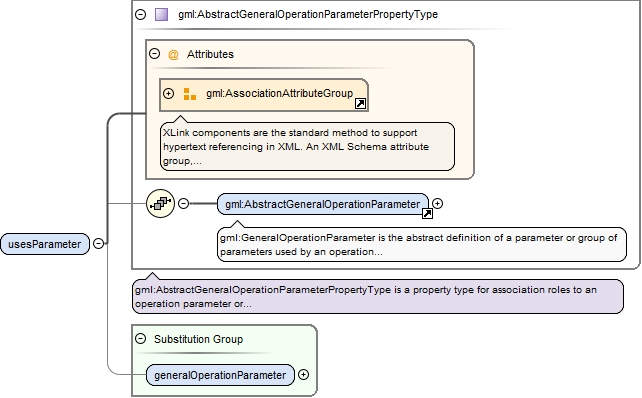Collapse gml:AbstractGeneralOperationParameterPropertyType box
Viewport: 642px width, 398px height.
click(140, 14)
